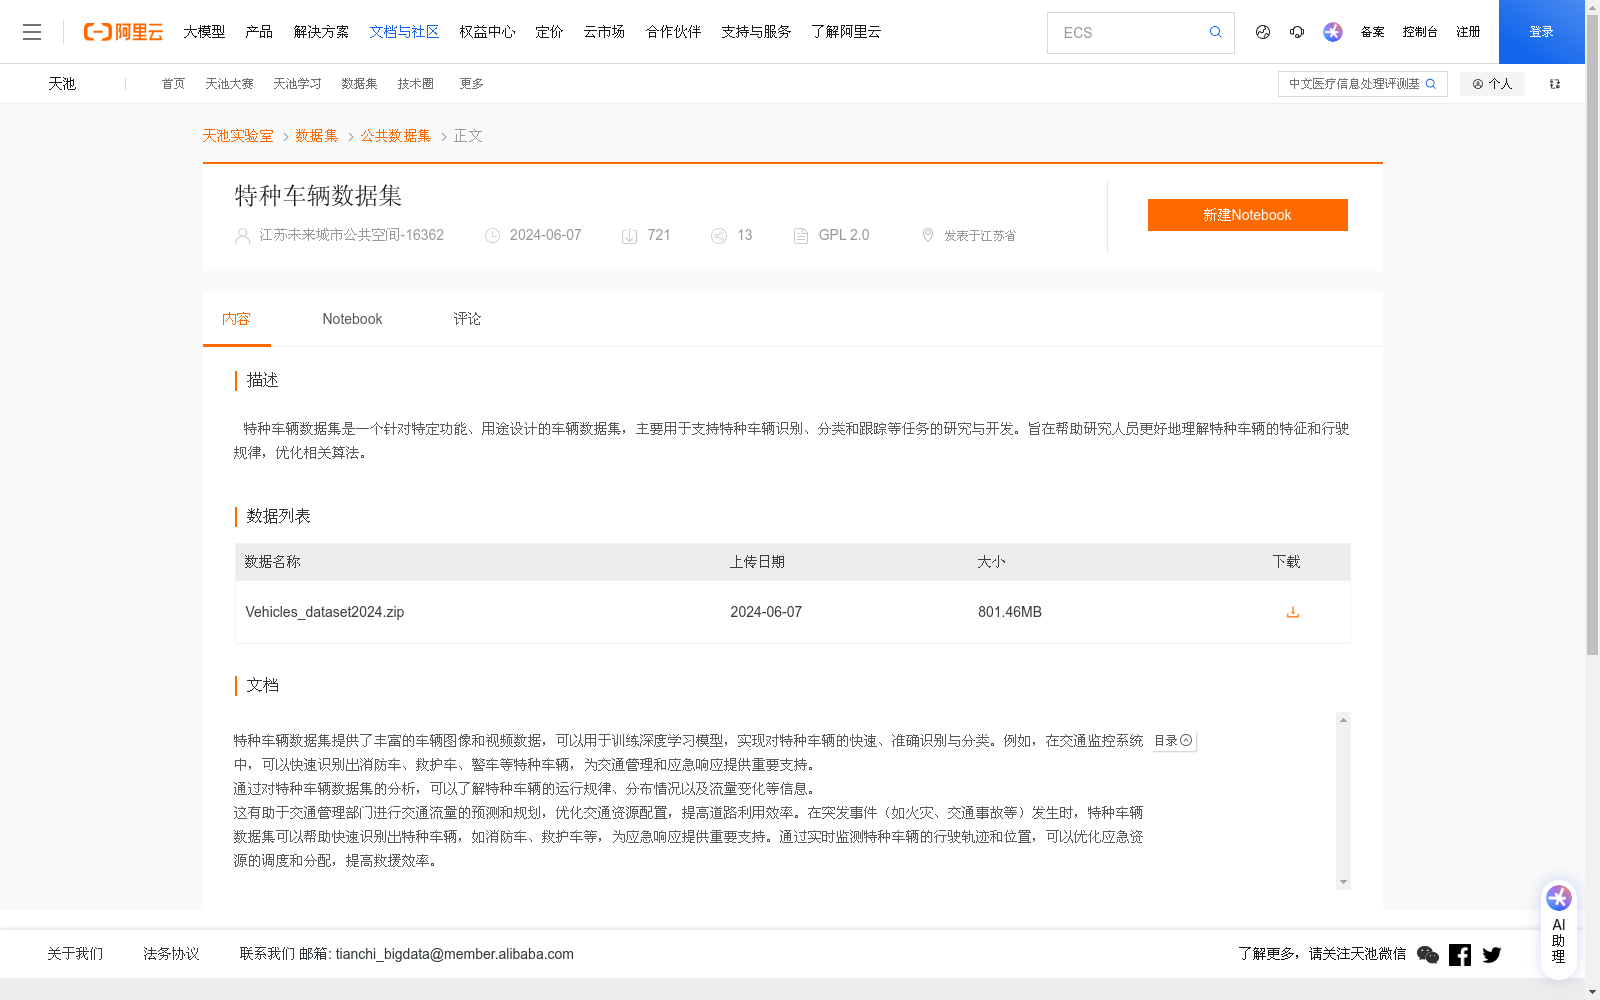This screenshot has width=1600, height=1000.
Task: Click the 801.46MB size cell
Action: [x=1010, y=612]
